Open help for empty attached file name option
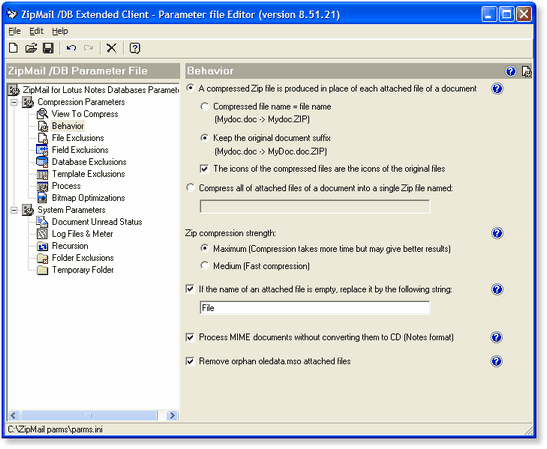This screenshot has width=547, height=449. click(x=497, y=289)
